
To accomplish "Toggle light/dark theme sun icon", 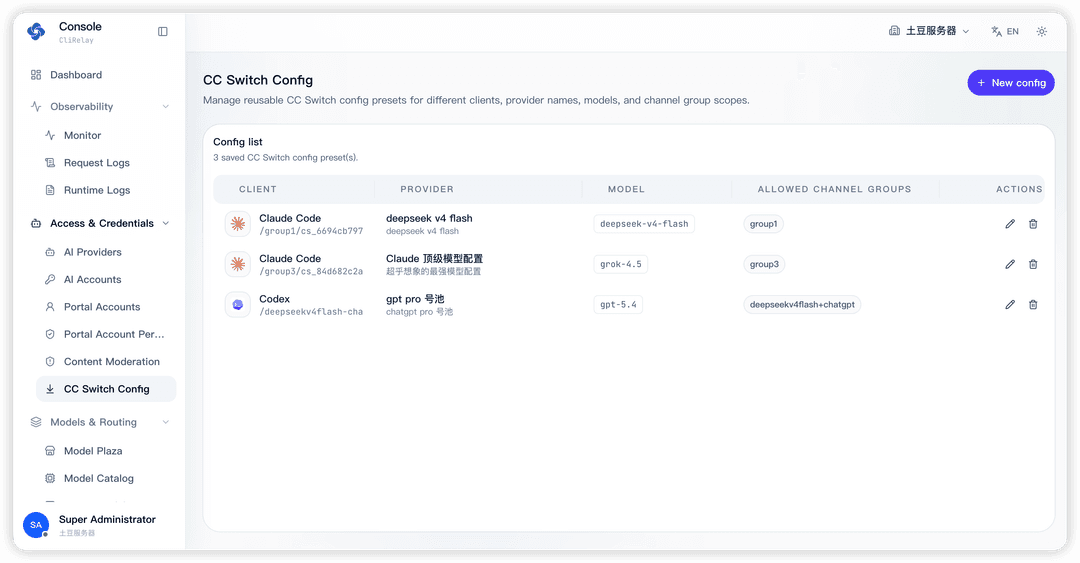I will [1041, 31].
